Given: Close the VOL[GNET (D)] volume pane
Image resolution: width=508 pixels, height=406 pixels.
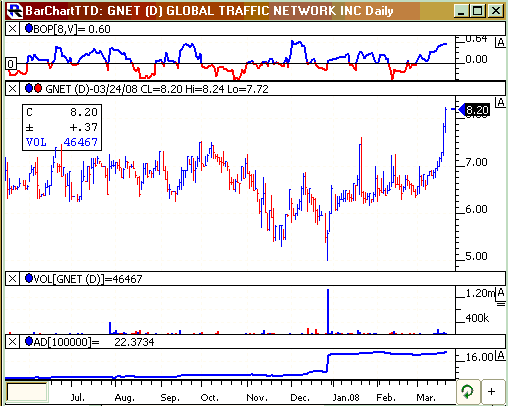Looking at the screenshot, I should point(12,278).
